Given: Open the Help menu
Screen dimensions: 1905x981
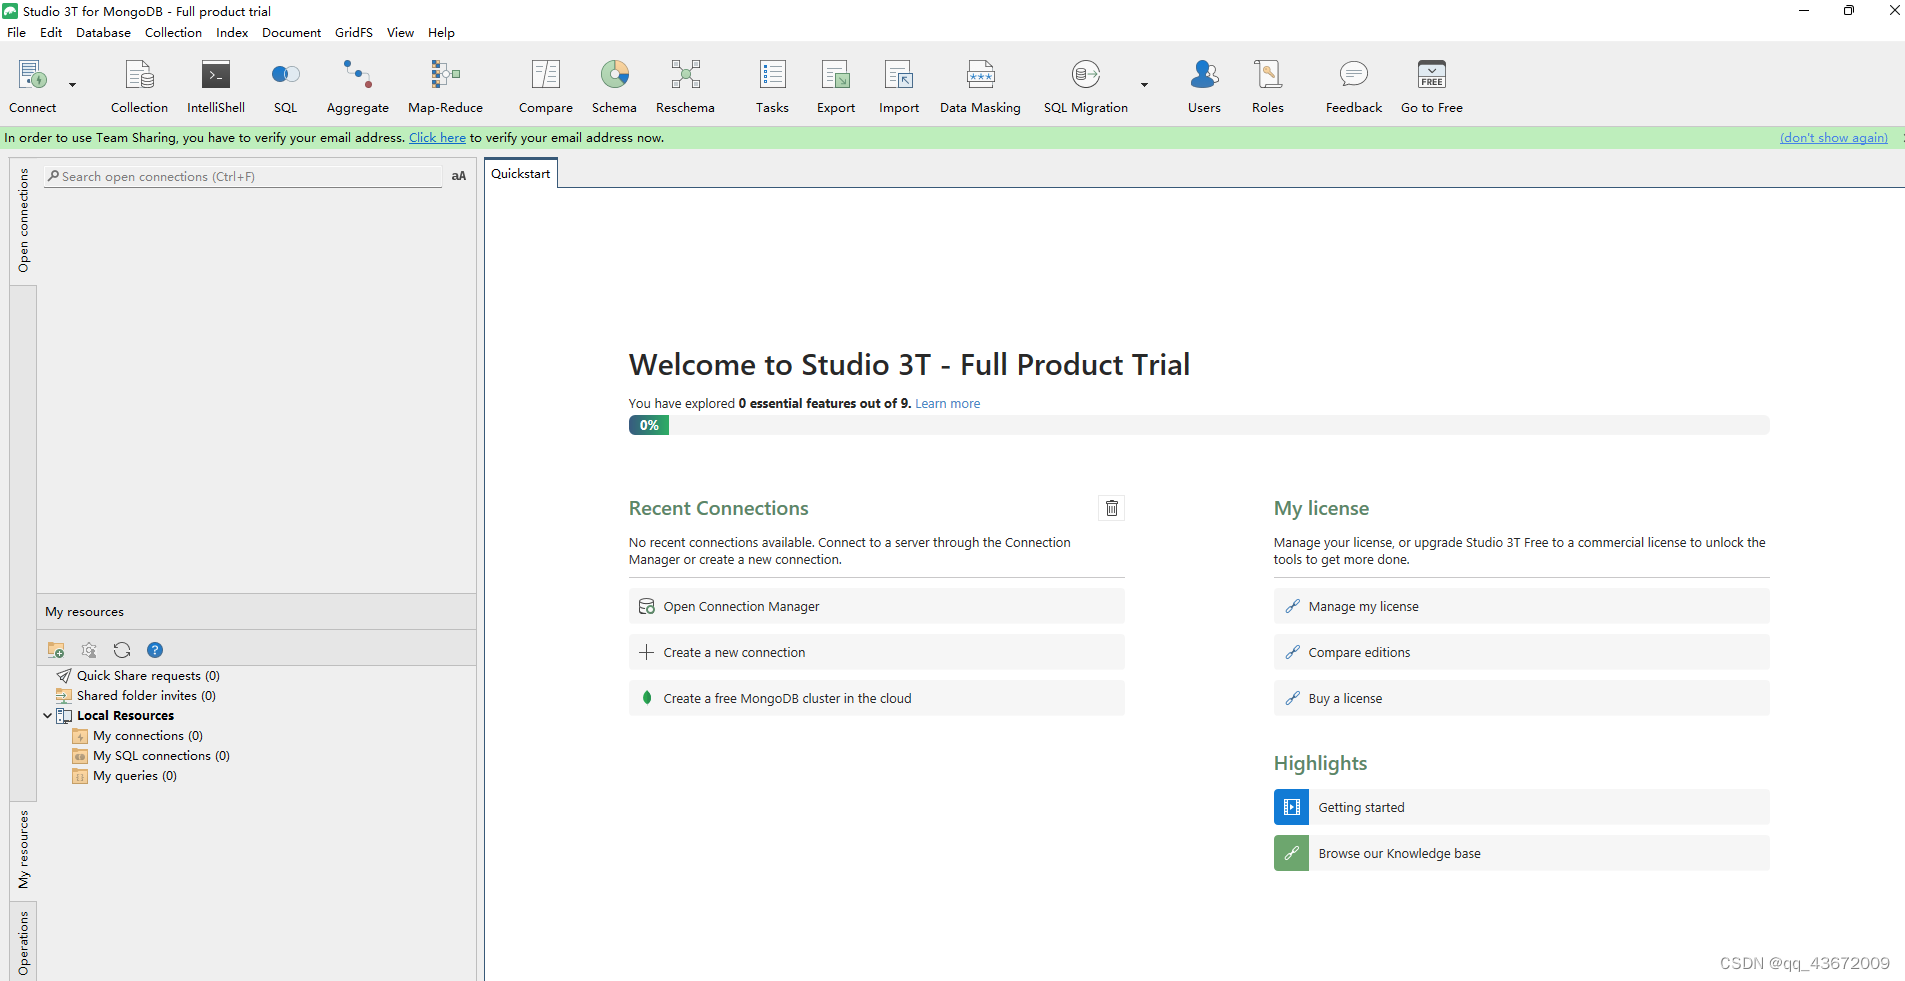Looking at the screenshot, I should (441, 33).
